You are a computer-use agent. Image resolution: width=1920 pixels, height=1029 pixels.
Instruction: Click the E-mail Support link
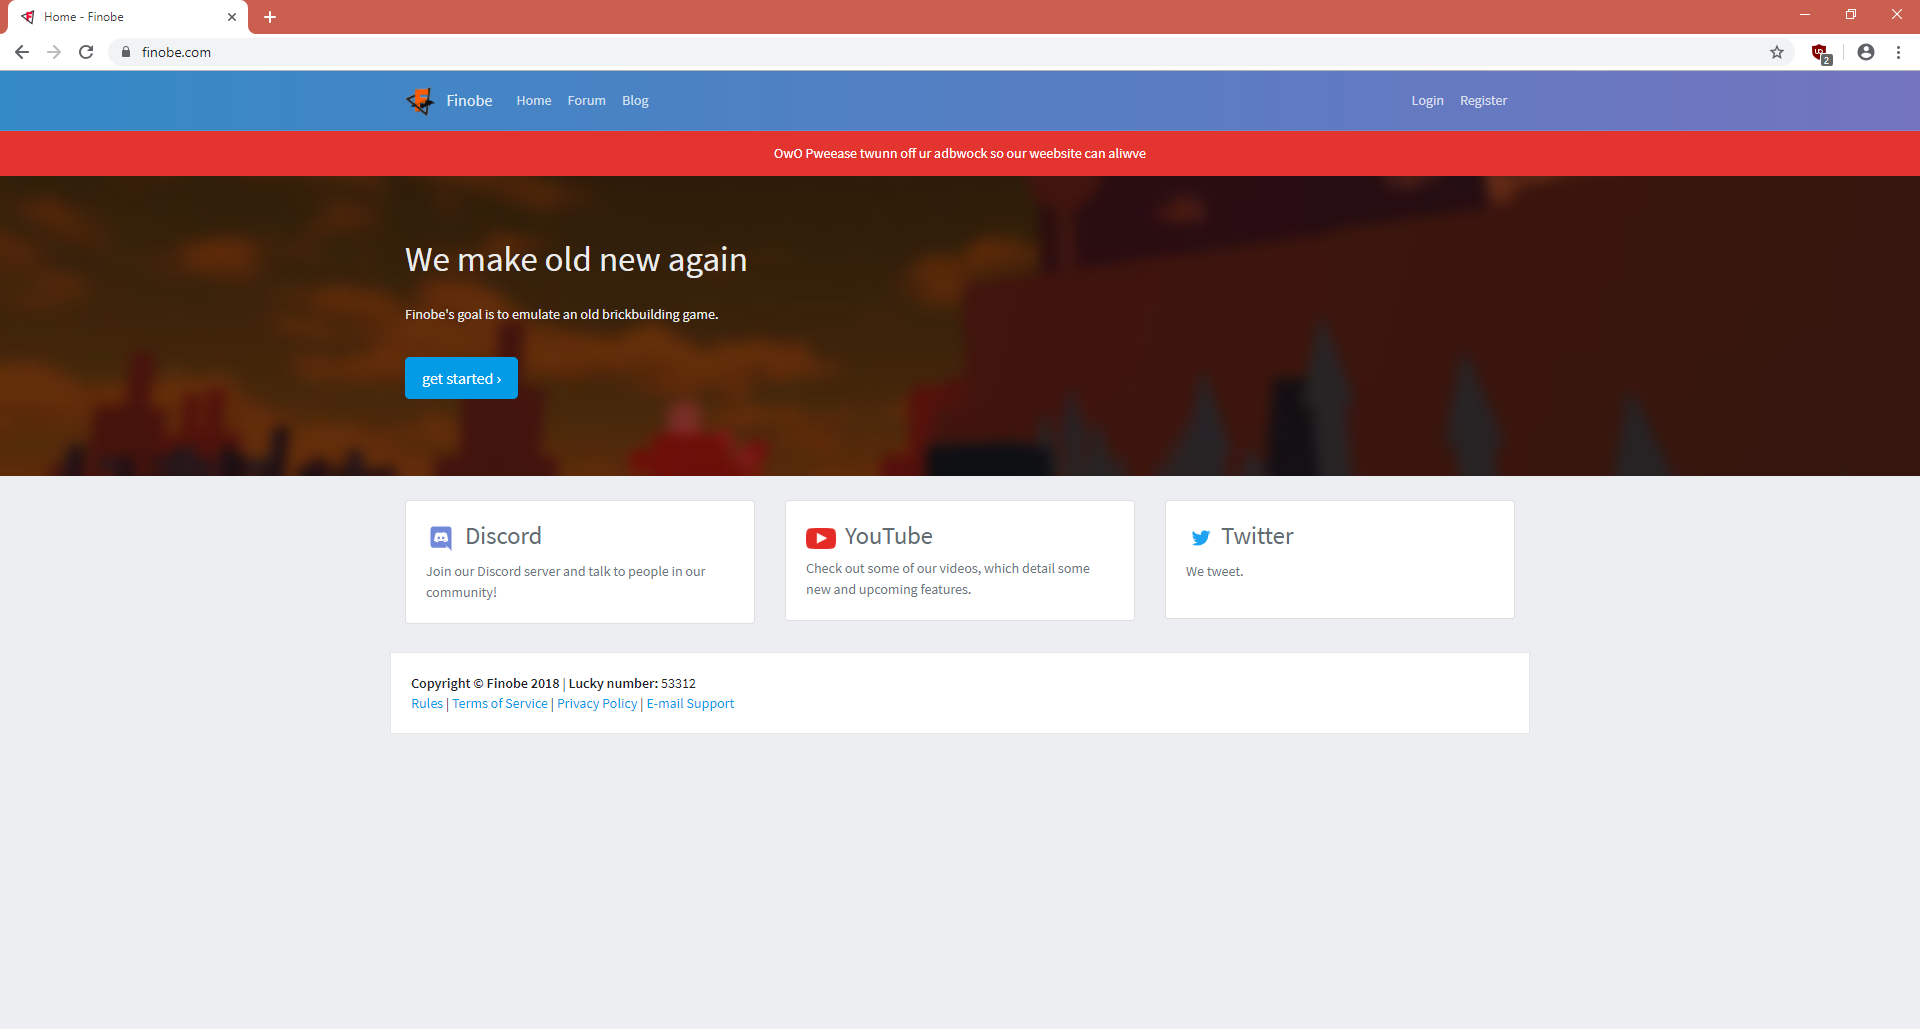tap(690, 703)
